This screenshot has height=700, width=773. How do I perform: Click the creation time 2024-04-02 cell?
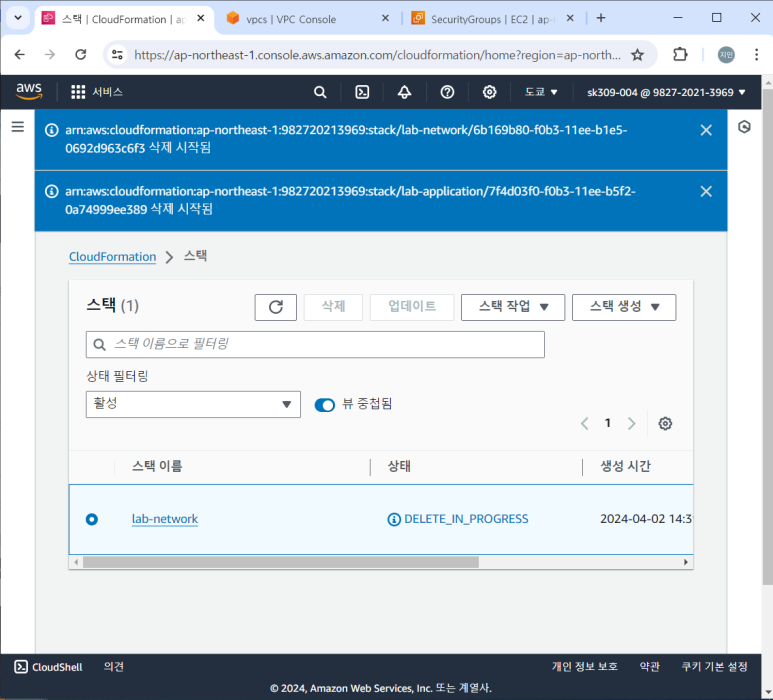646,519
